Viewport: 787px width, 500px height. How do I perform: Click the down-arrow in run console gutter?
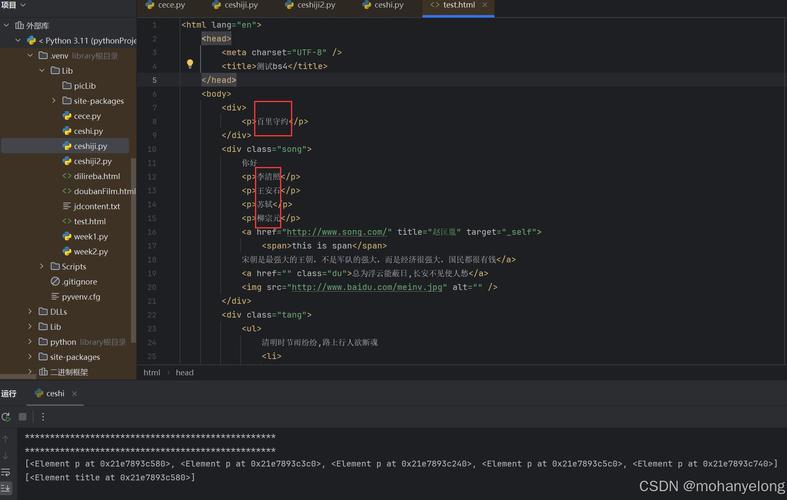pos(6,455)
